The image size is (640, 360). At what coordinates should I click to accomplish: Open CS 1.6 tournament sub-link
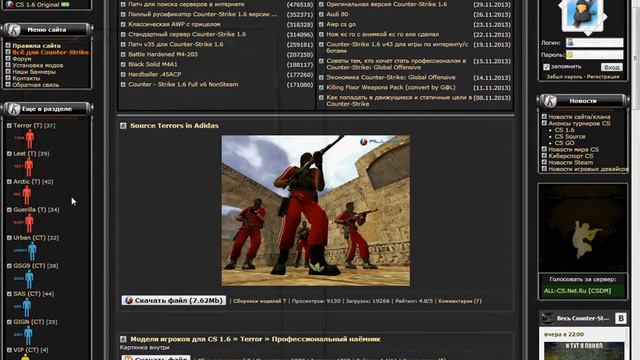click(x=564, y=130)
